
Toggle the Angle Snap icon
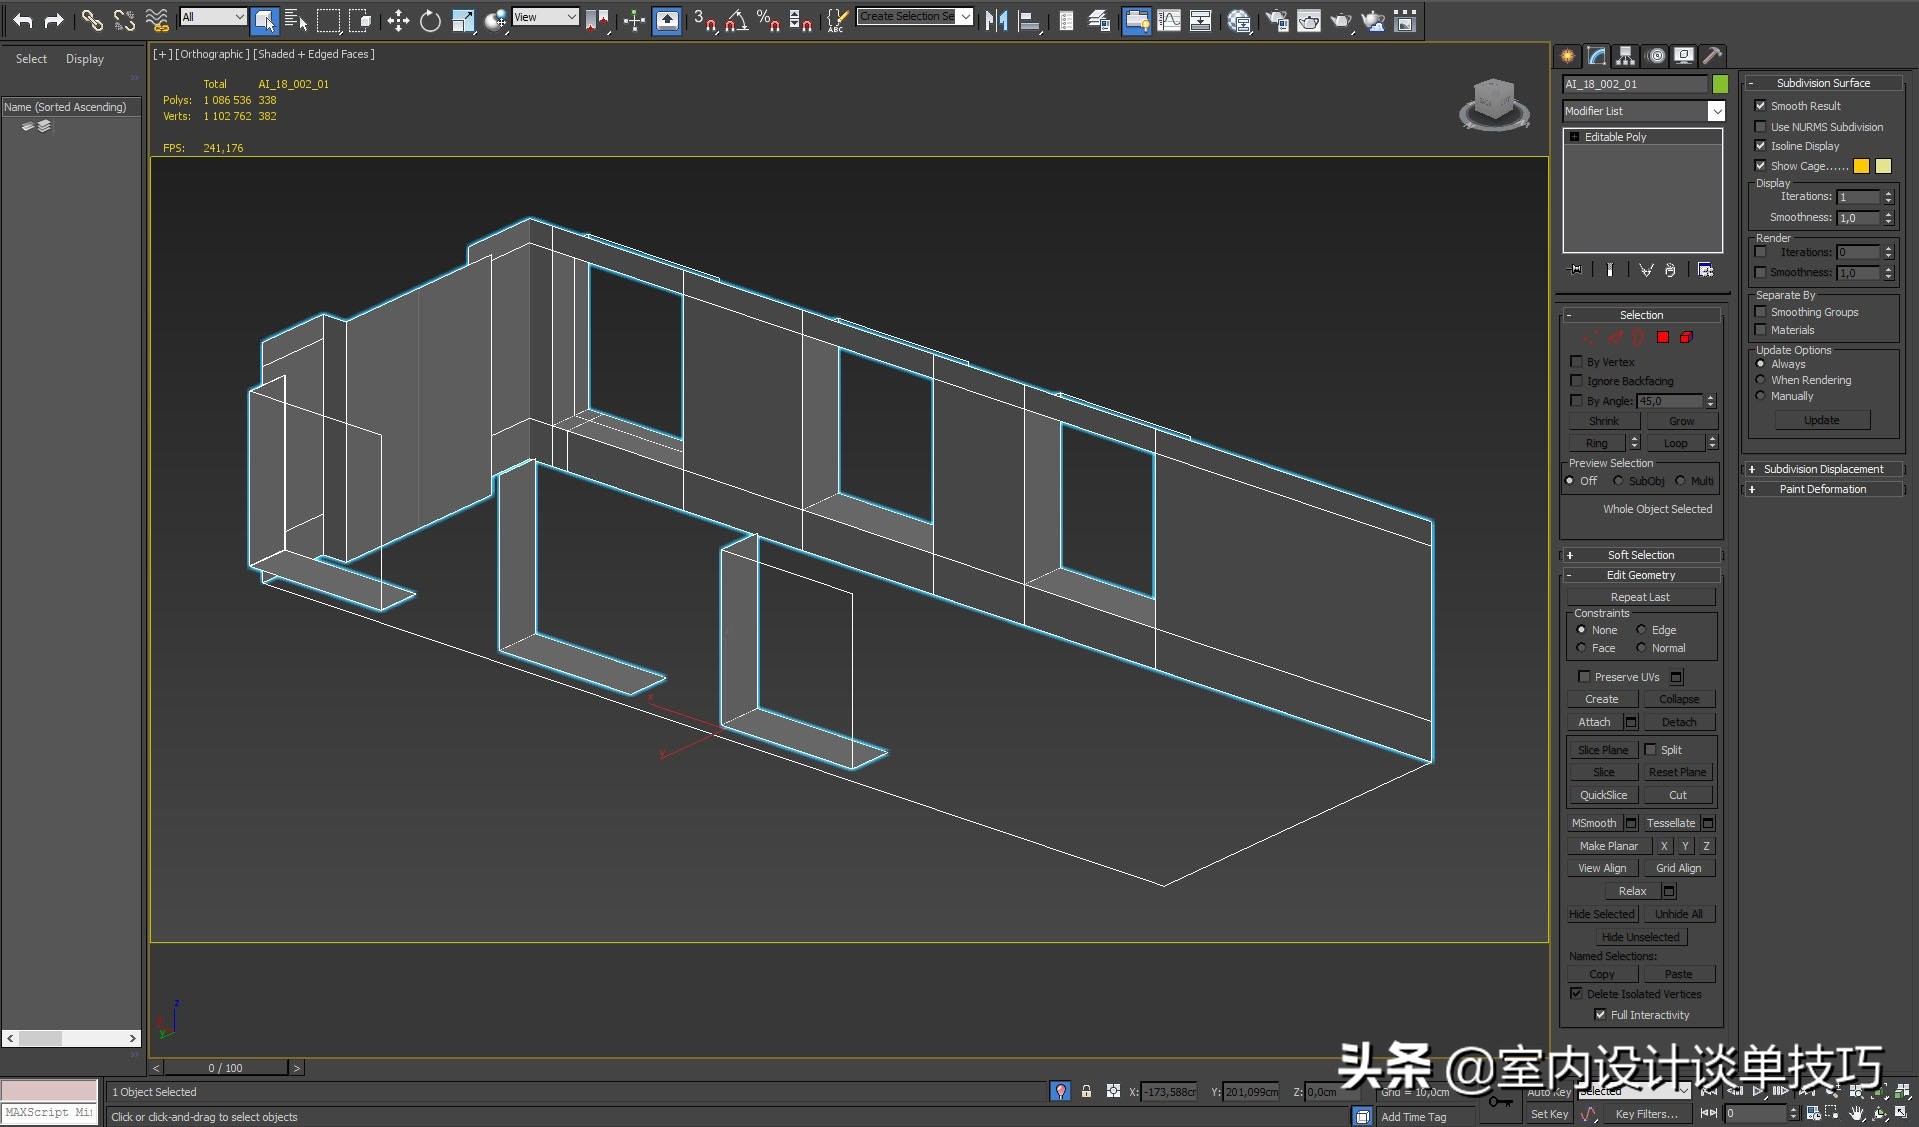(x=736, y=20)
